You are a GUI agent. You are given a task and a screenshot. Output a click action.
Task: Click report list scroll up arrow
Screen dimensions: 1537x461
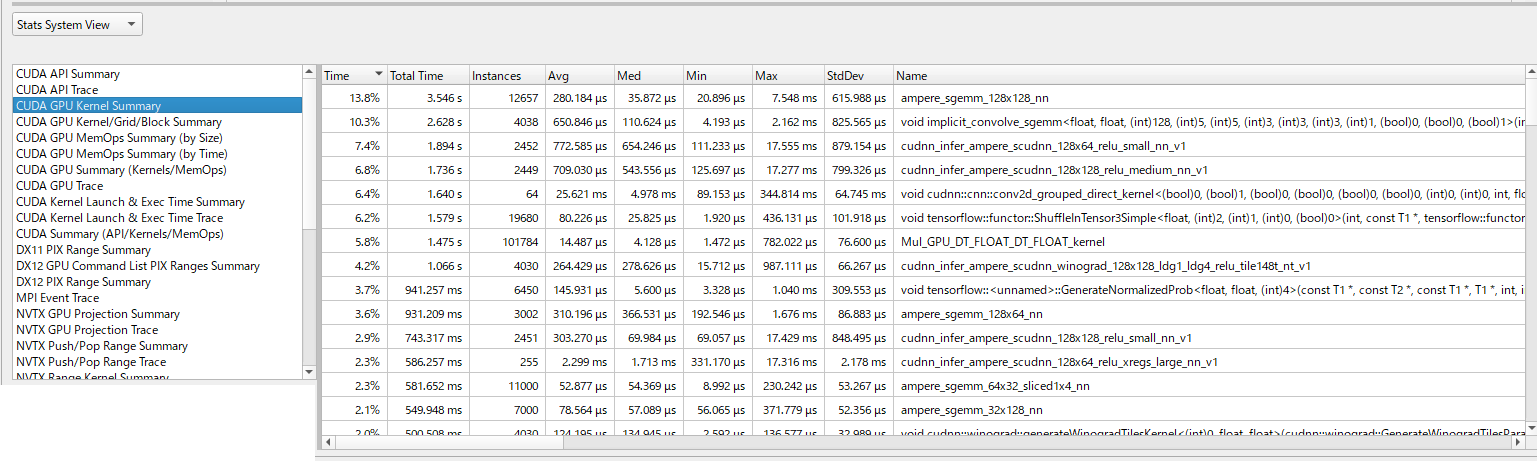tap(309, 72)
